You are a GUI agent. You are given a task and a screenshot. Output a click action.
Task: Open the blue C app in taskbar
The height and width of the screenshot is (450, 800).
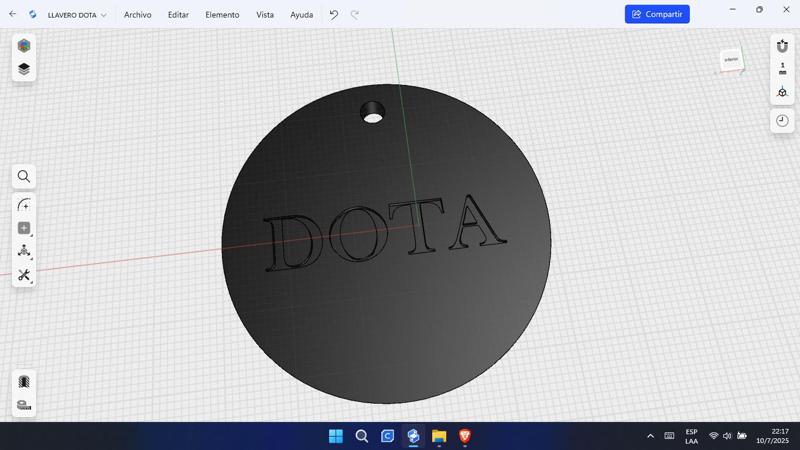click(x=387, y=436)
